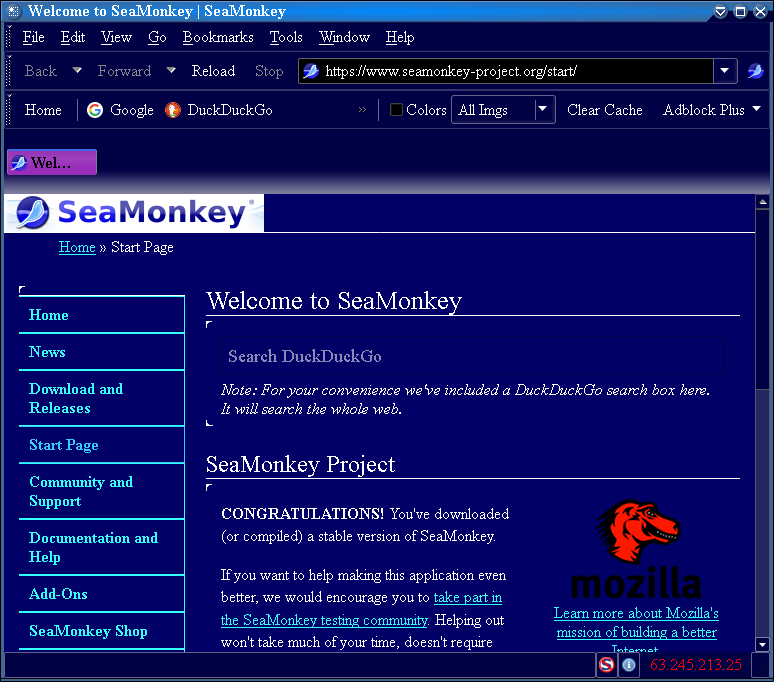The image size is (774, 682).
Task: Click the IP address 63.245.213.25 in status bar
Action: pyautogui.click(x=696, y=665)
